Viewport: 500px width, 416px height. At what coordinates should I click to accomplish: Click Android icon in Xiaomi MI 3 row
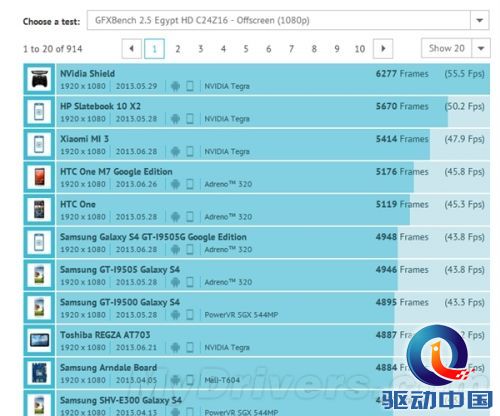tap(175, 152)
